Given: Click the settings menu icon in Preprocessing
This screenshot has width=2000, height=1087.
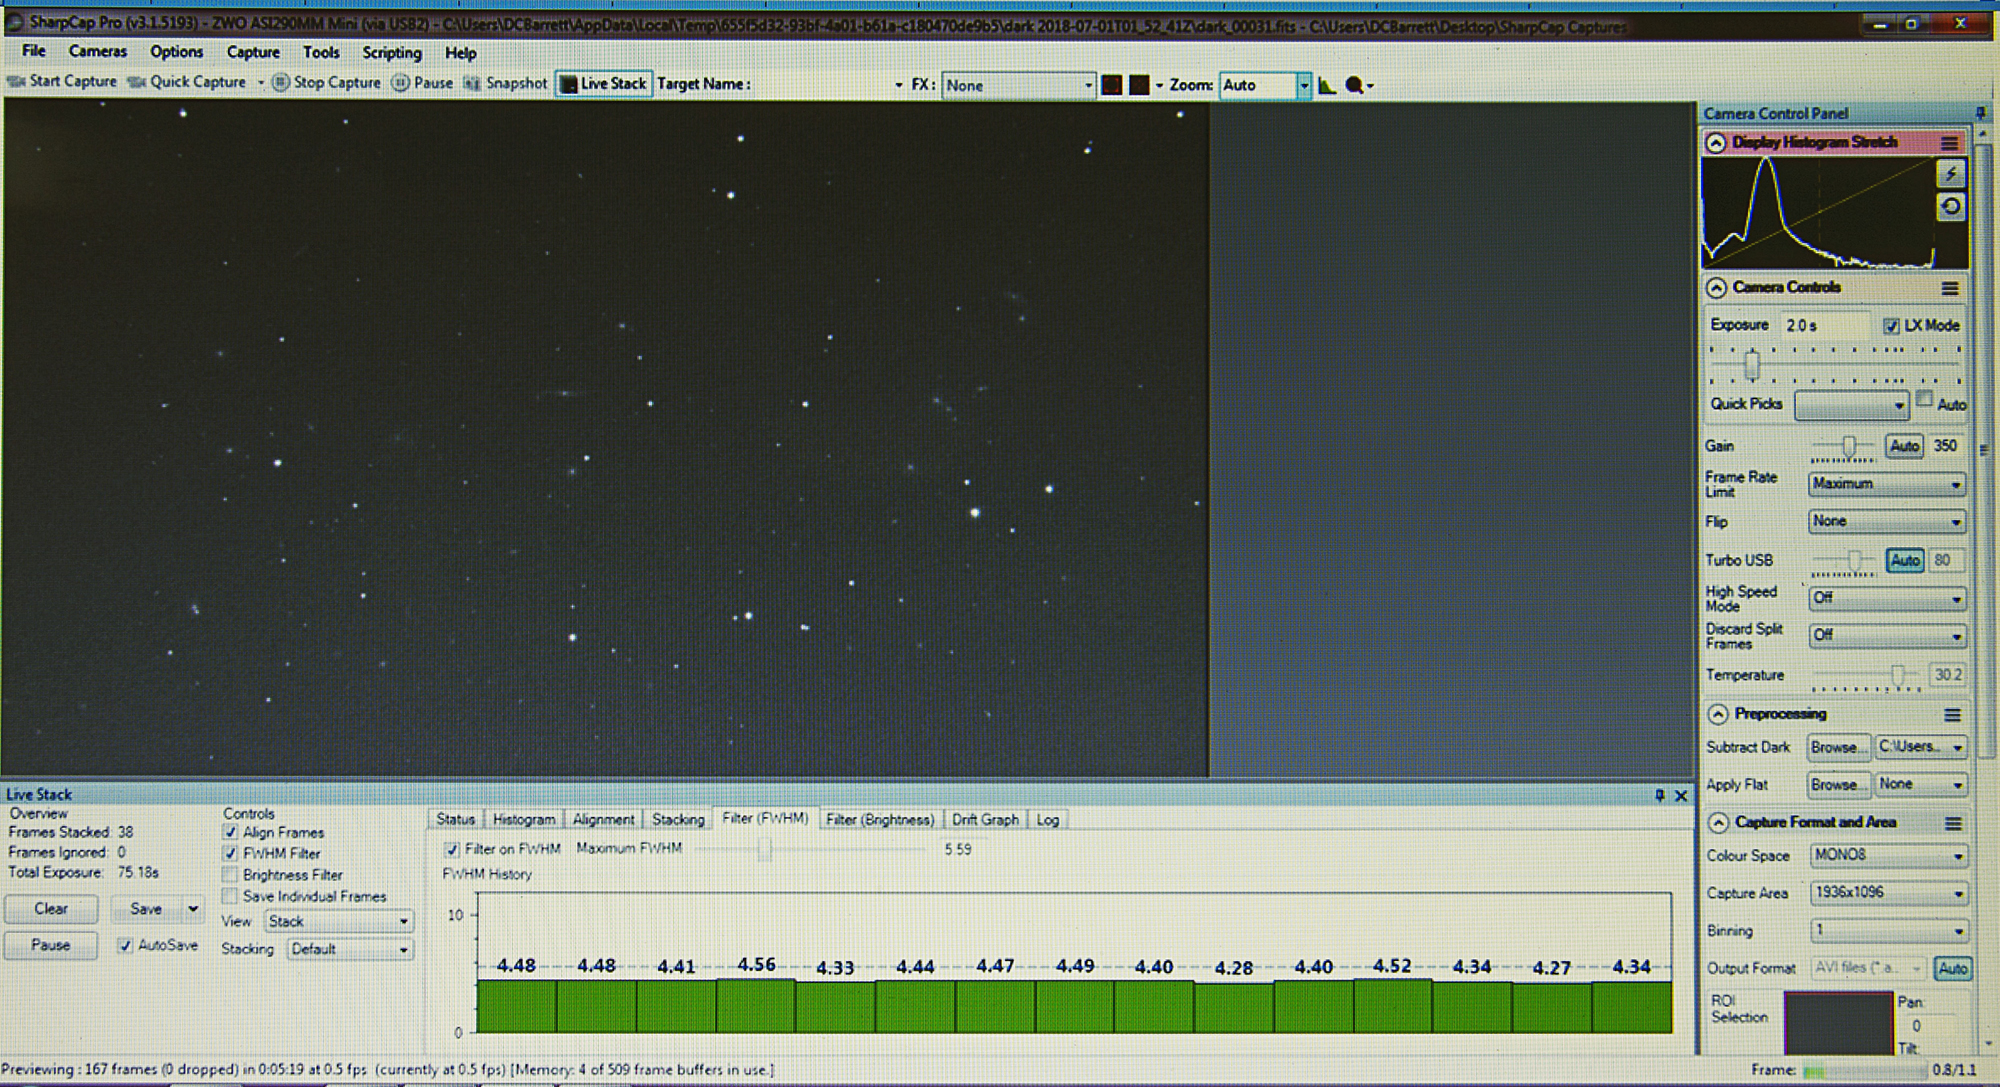Looking at the screenshot, I should 1950,715.
